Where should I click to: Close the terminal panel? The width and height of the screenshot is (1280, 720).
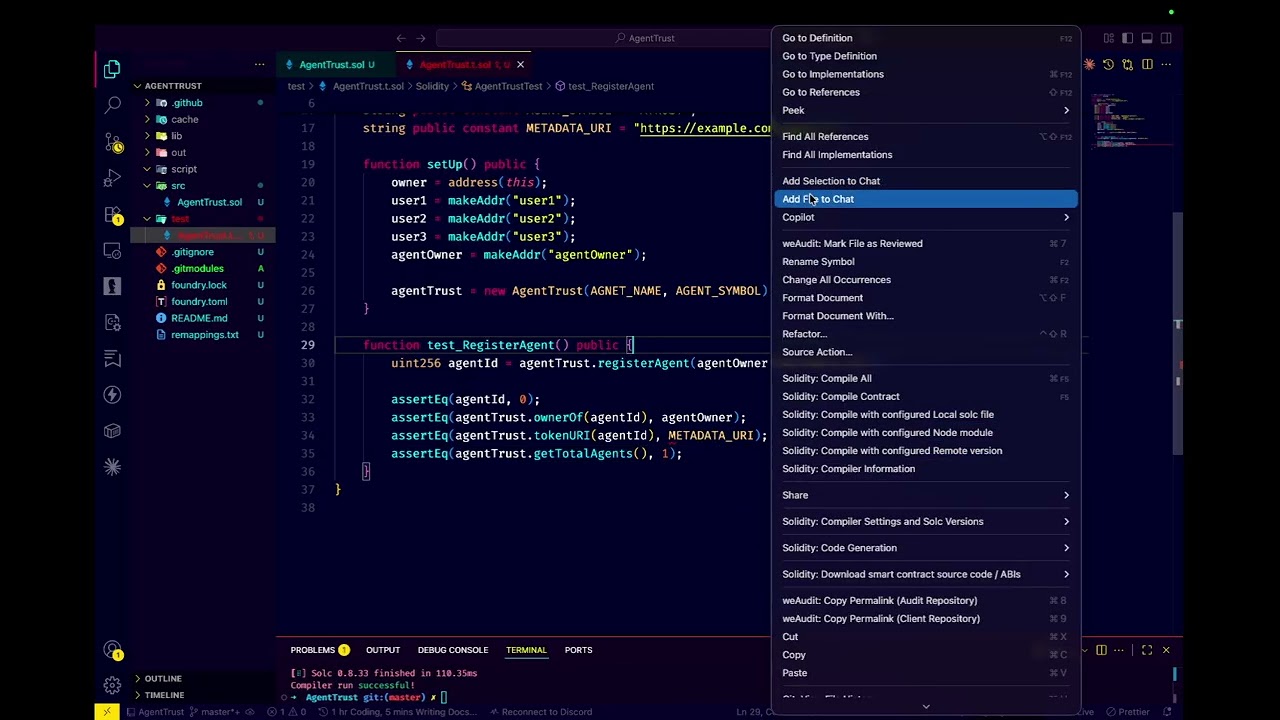click(1166, 650)
